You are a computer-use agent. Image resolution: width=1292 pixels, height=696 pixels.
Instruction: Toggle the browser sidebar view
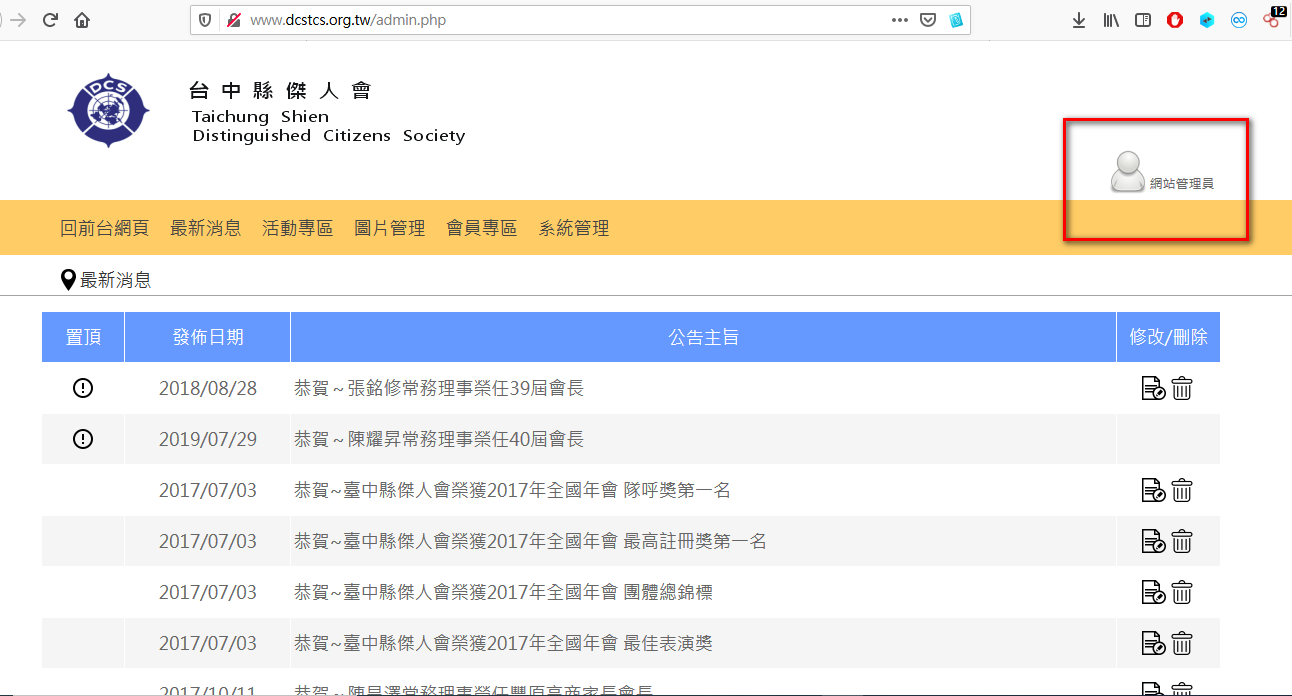[1143, 20]
